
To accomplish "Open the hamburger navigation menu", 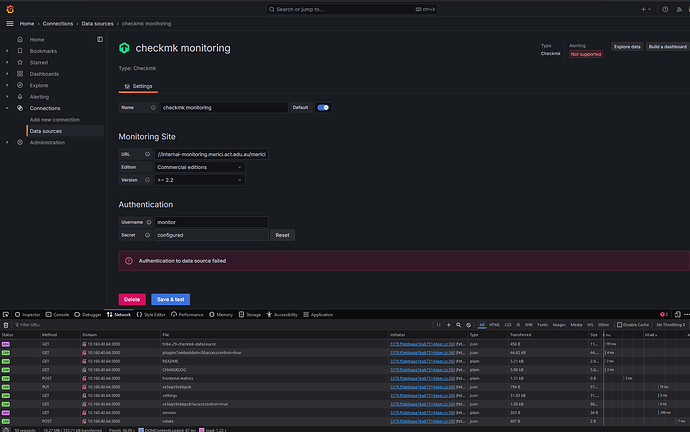I will [10, 24].
